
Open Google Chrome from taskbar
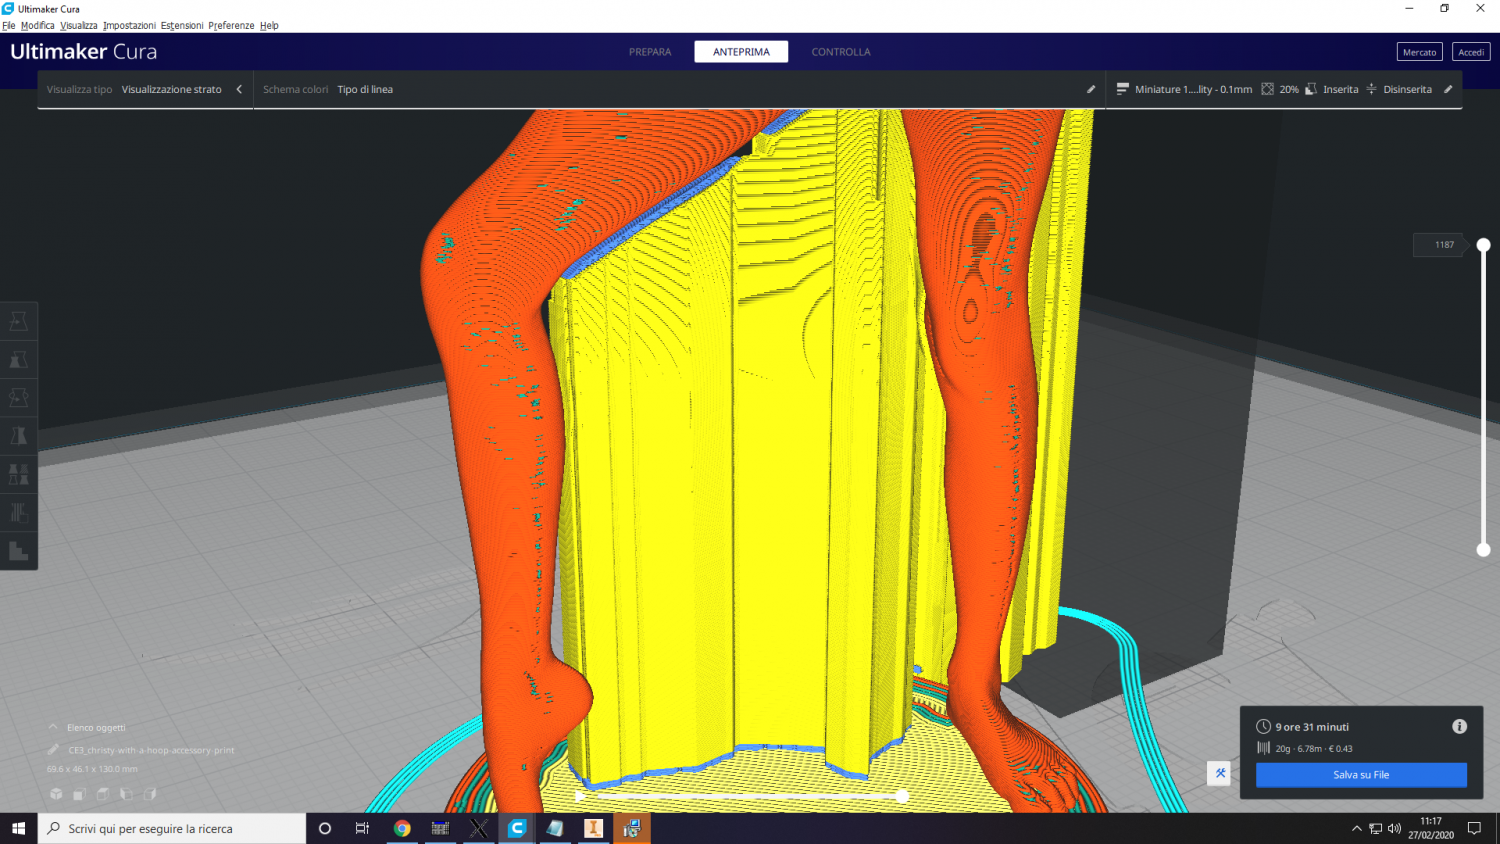tap(402, 828)
